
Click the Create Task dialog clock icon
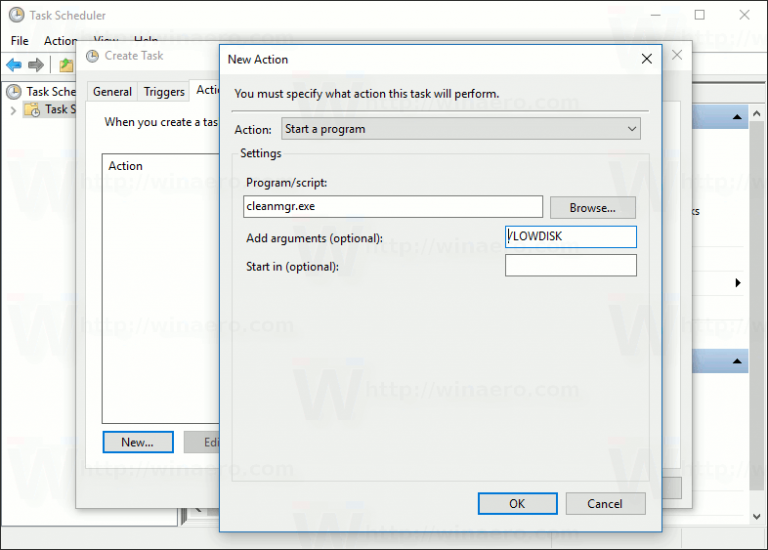[93, 56]
